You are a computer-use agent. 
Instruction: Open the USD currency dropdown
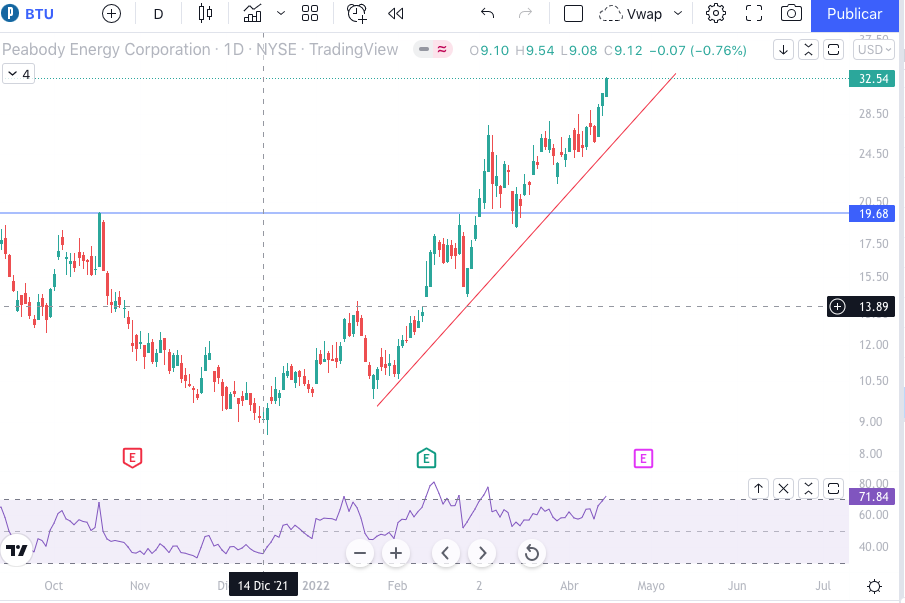click(x=873, y=50)
